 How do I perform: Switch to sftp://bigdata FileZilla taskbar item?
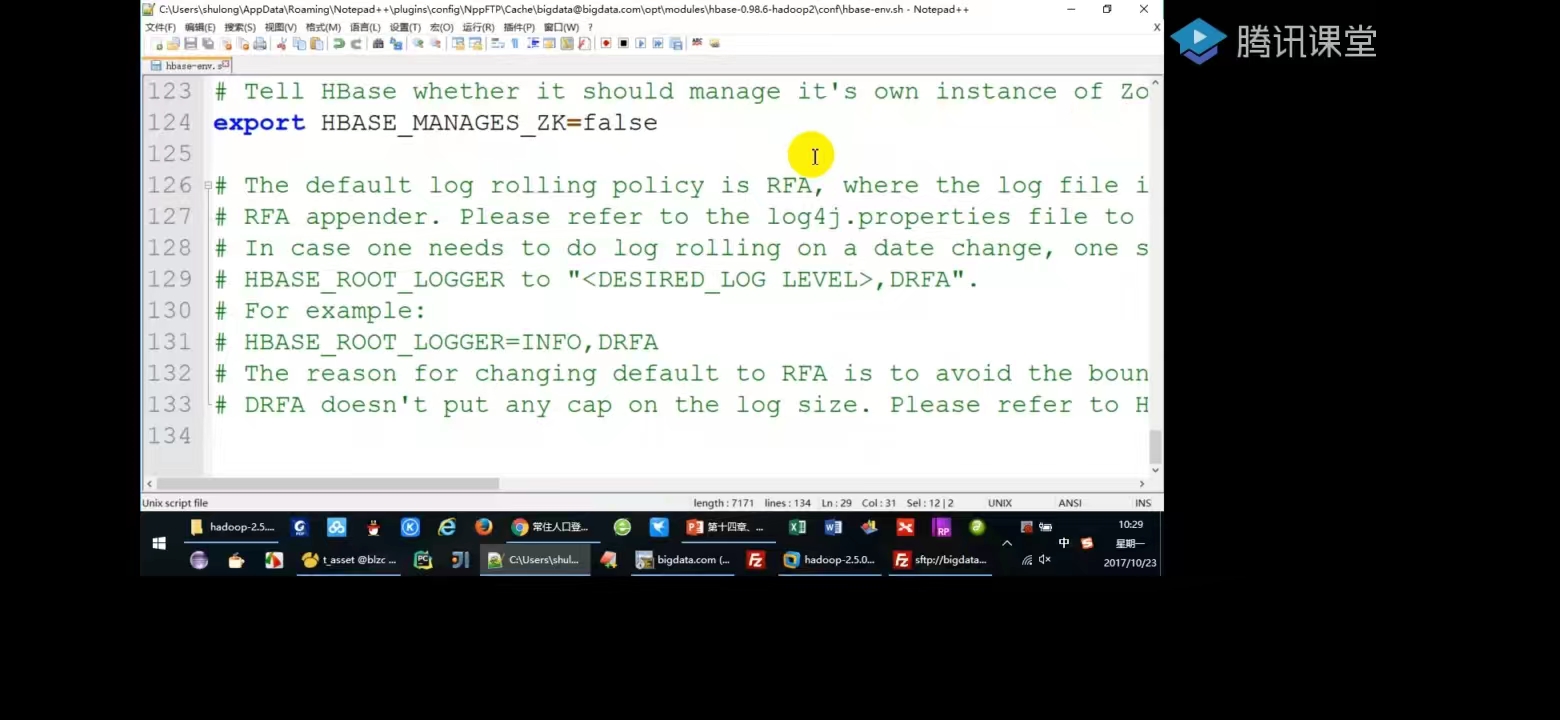941,560
